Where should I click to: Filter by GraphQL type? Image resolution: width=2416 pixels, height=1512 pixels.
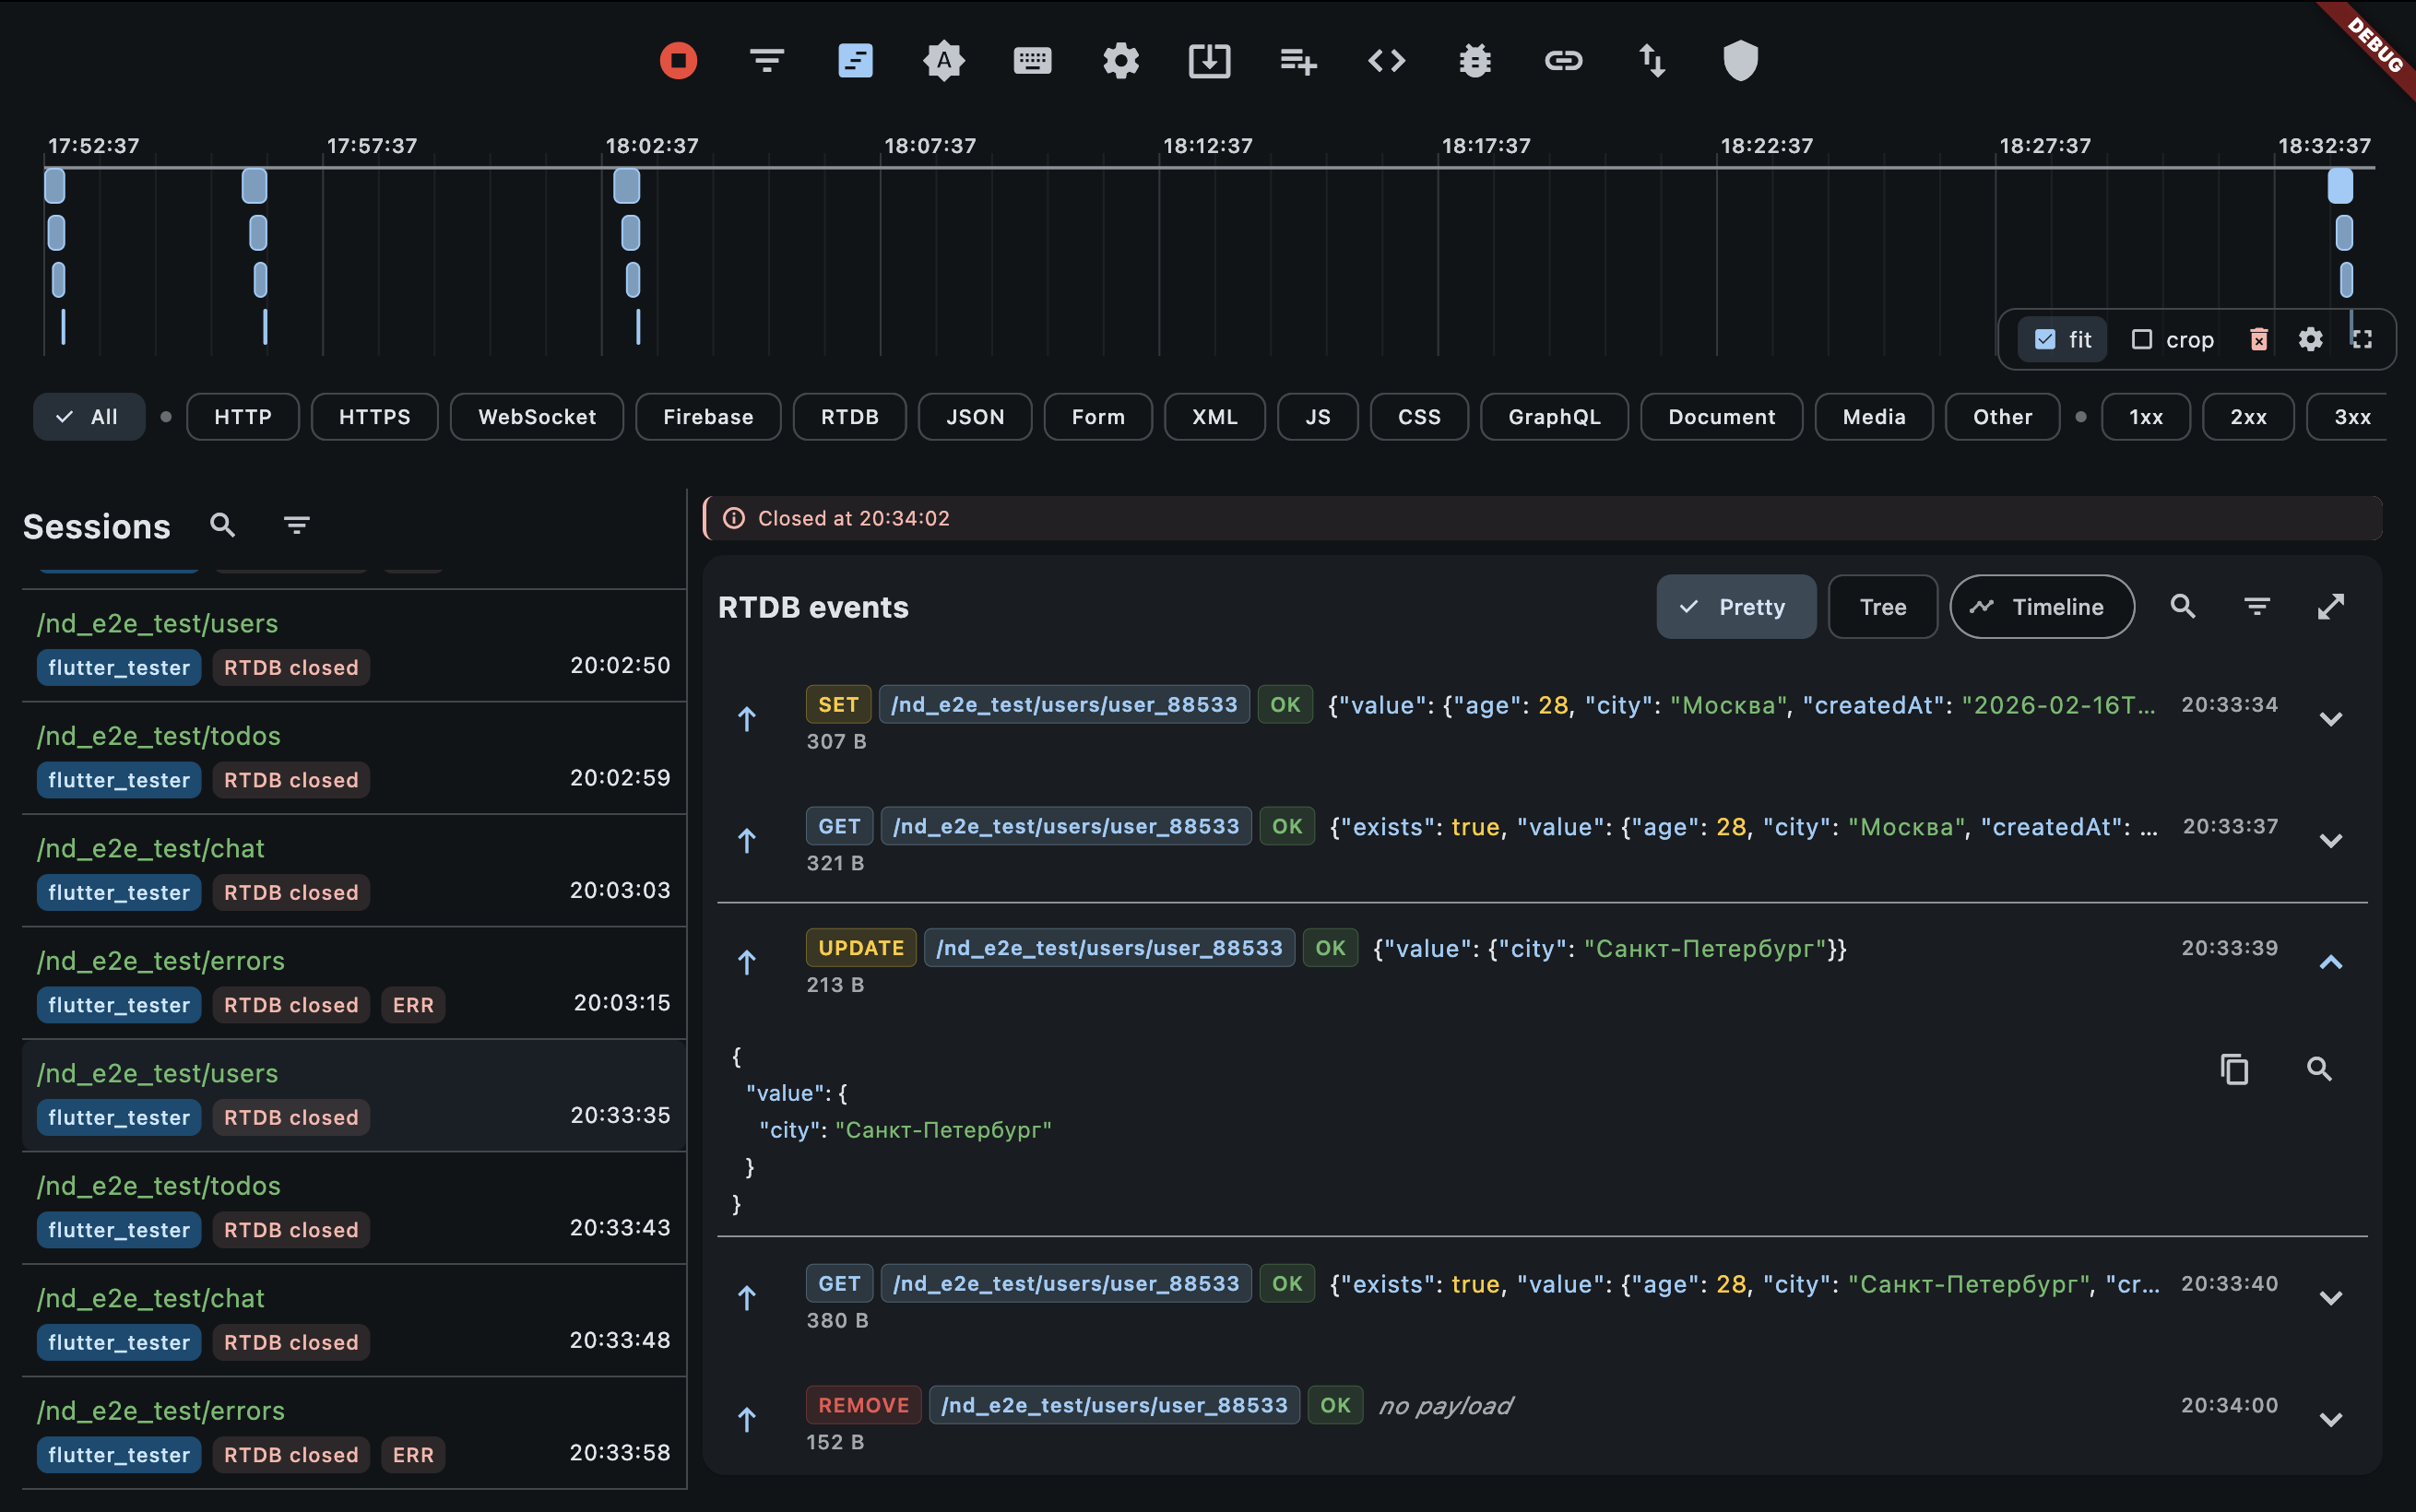pos(1553,417)
